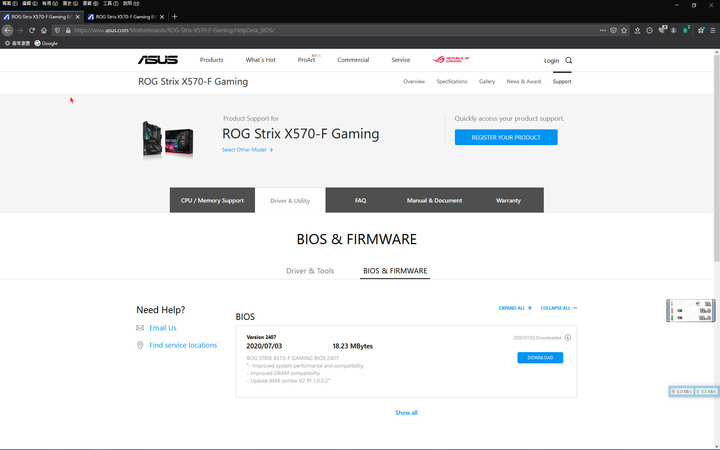Open site search magnifier icon

pos(568,60)
